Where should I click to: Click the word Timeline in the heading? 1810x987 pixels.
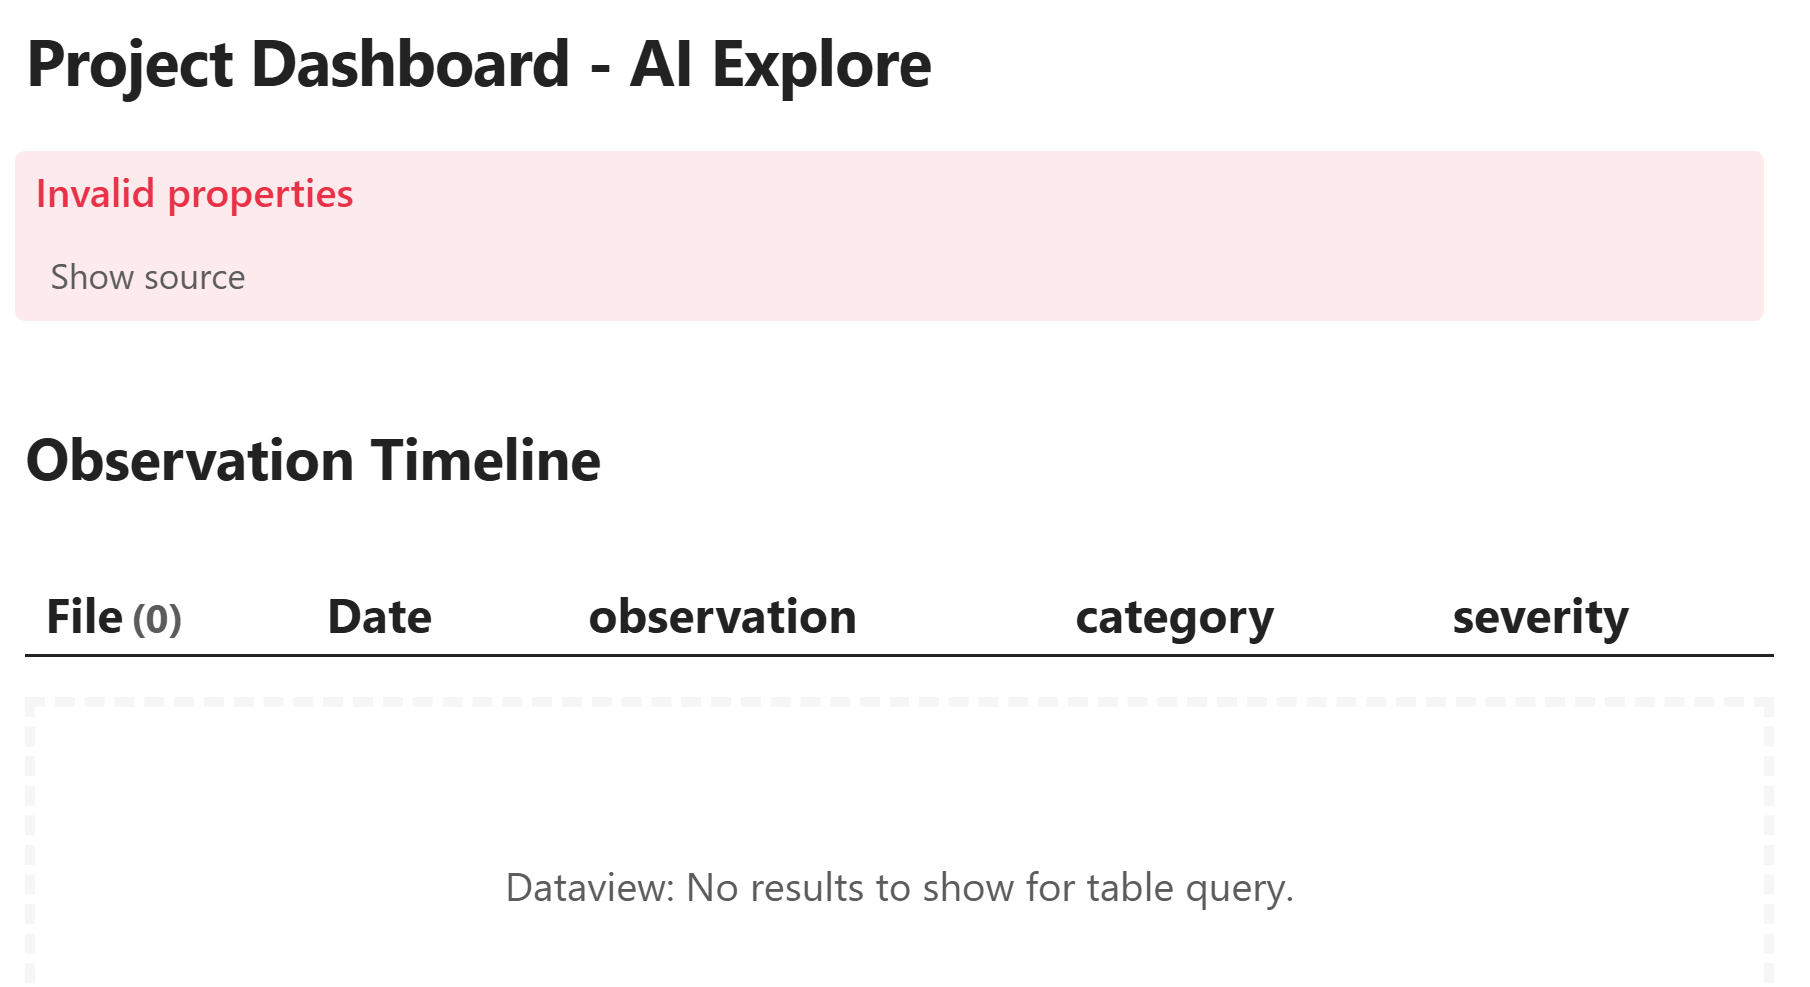(x=486, y=461)
